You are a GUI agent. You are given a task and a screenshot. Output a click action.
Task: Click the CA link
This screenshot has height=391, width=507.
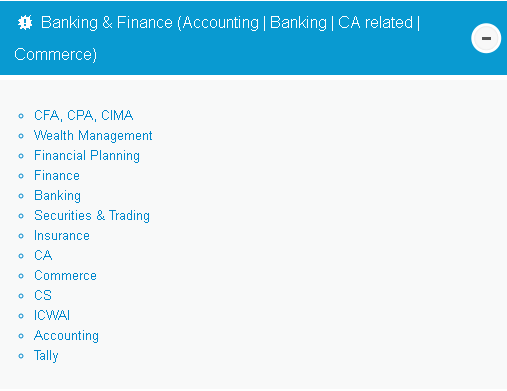[x=43, y=255]
